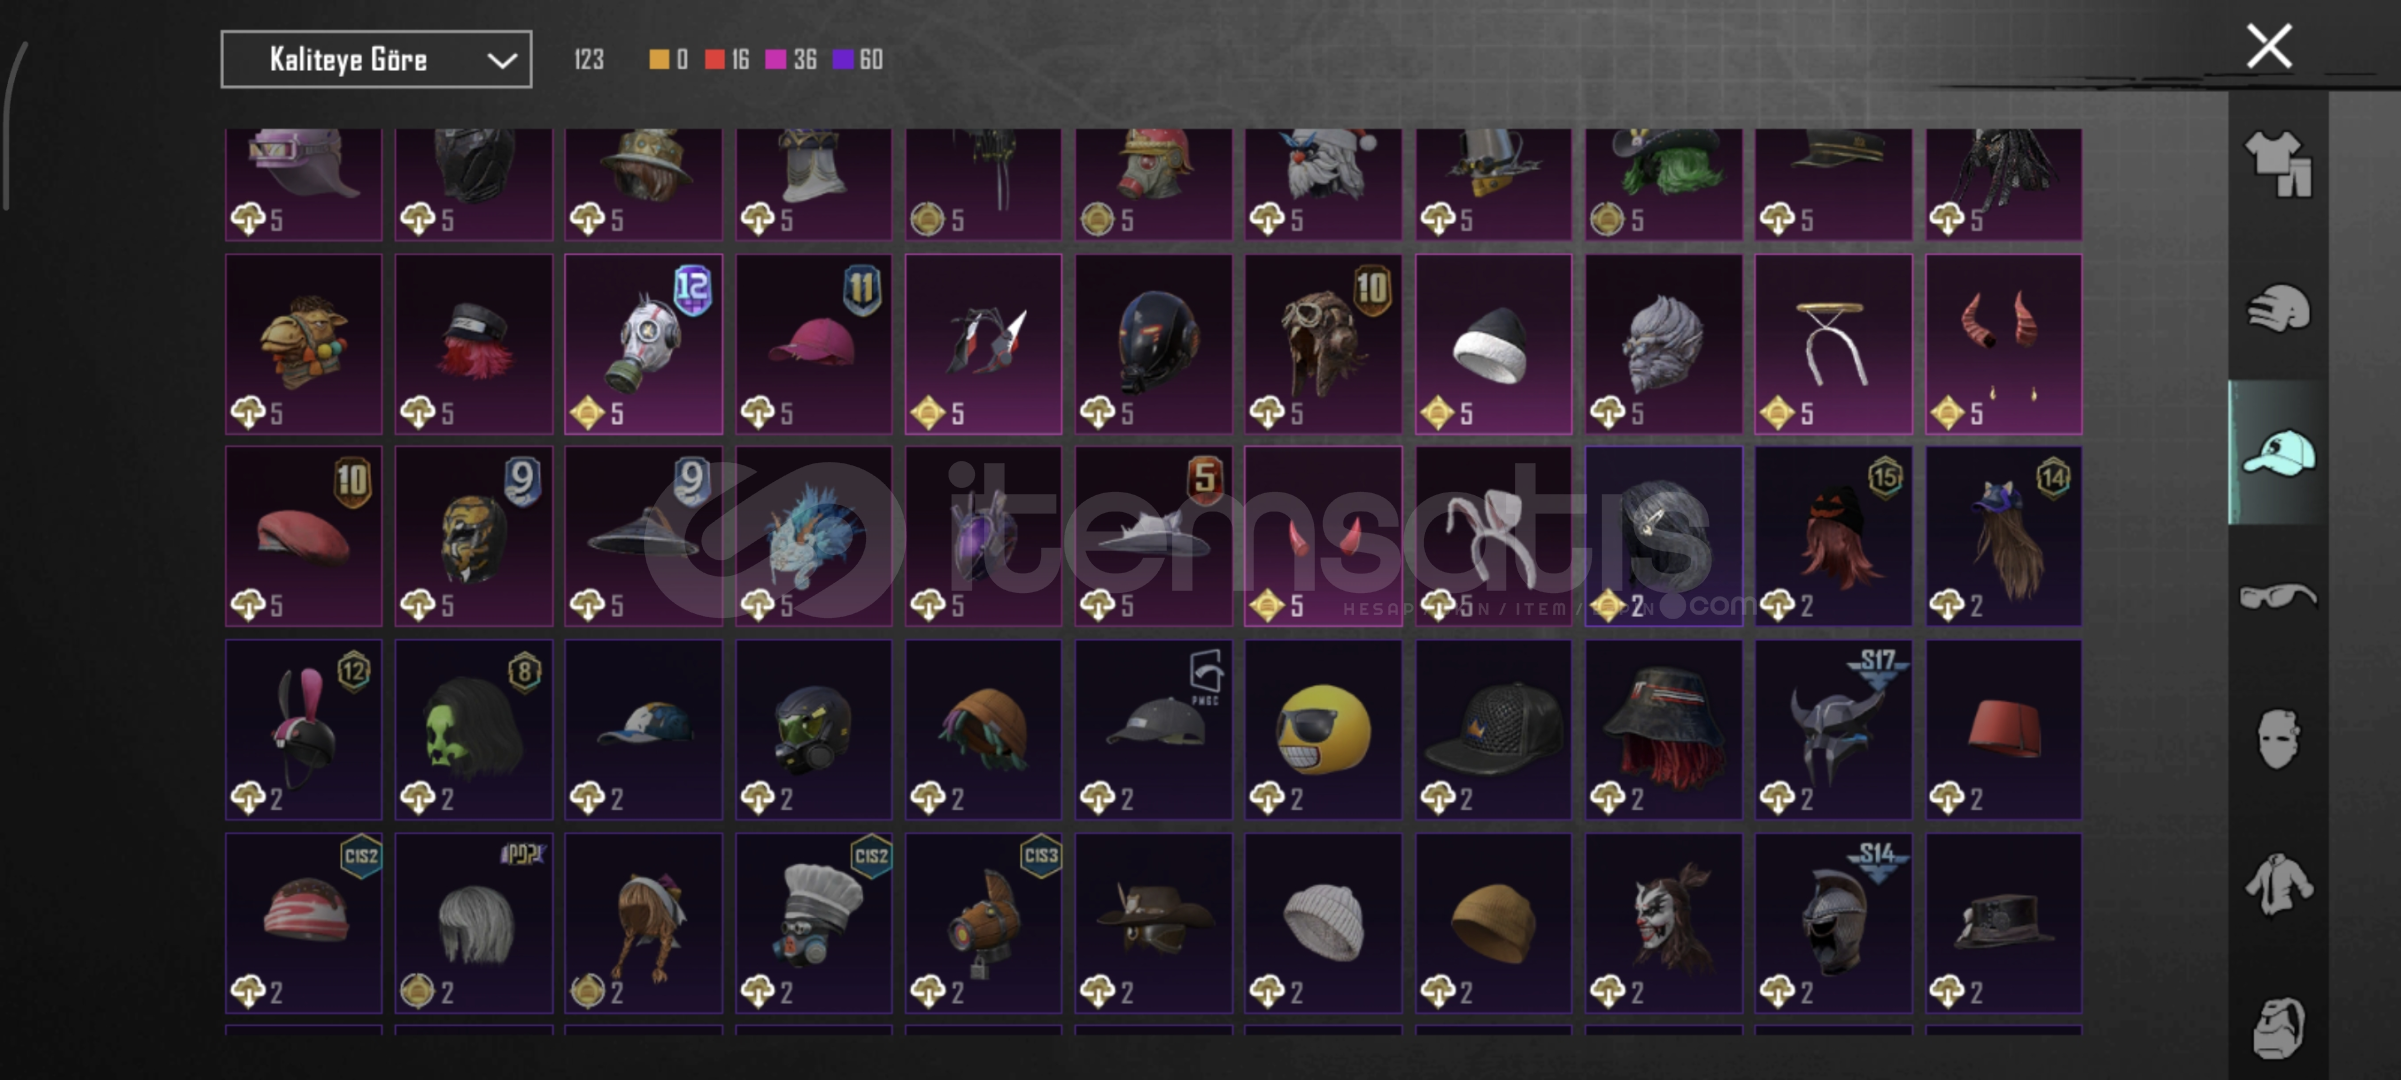Select the gas mask item with badge 12
Image resolution: width=2401 pixels, height=1080 pixels.
coord(644,344)
